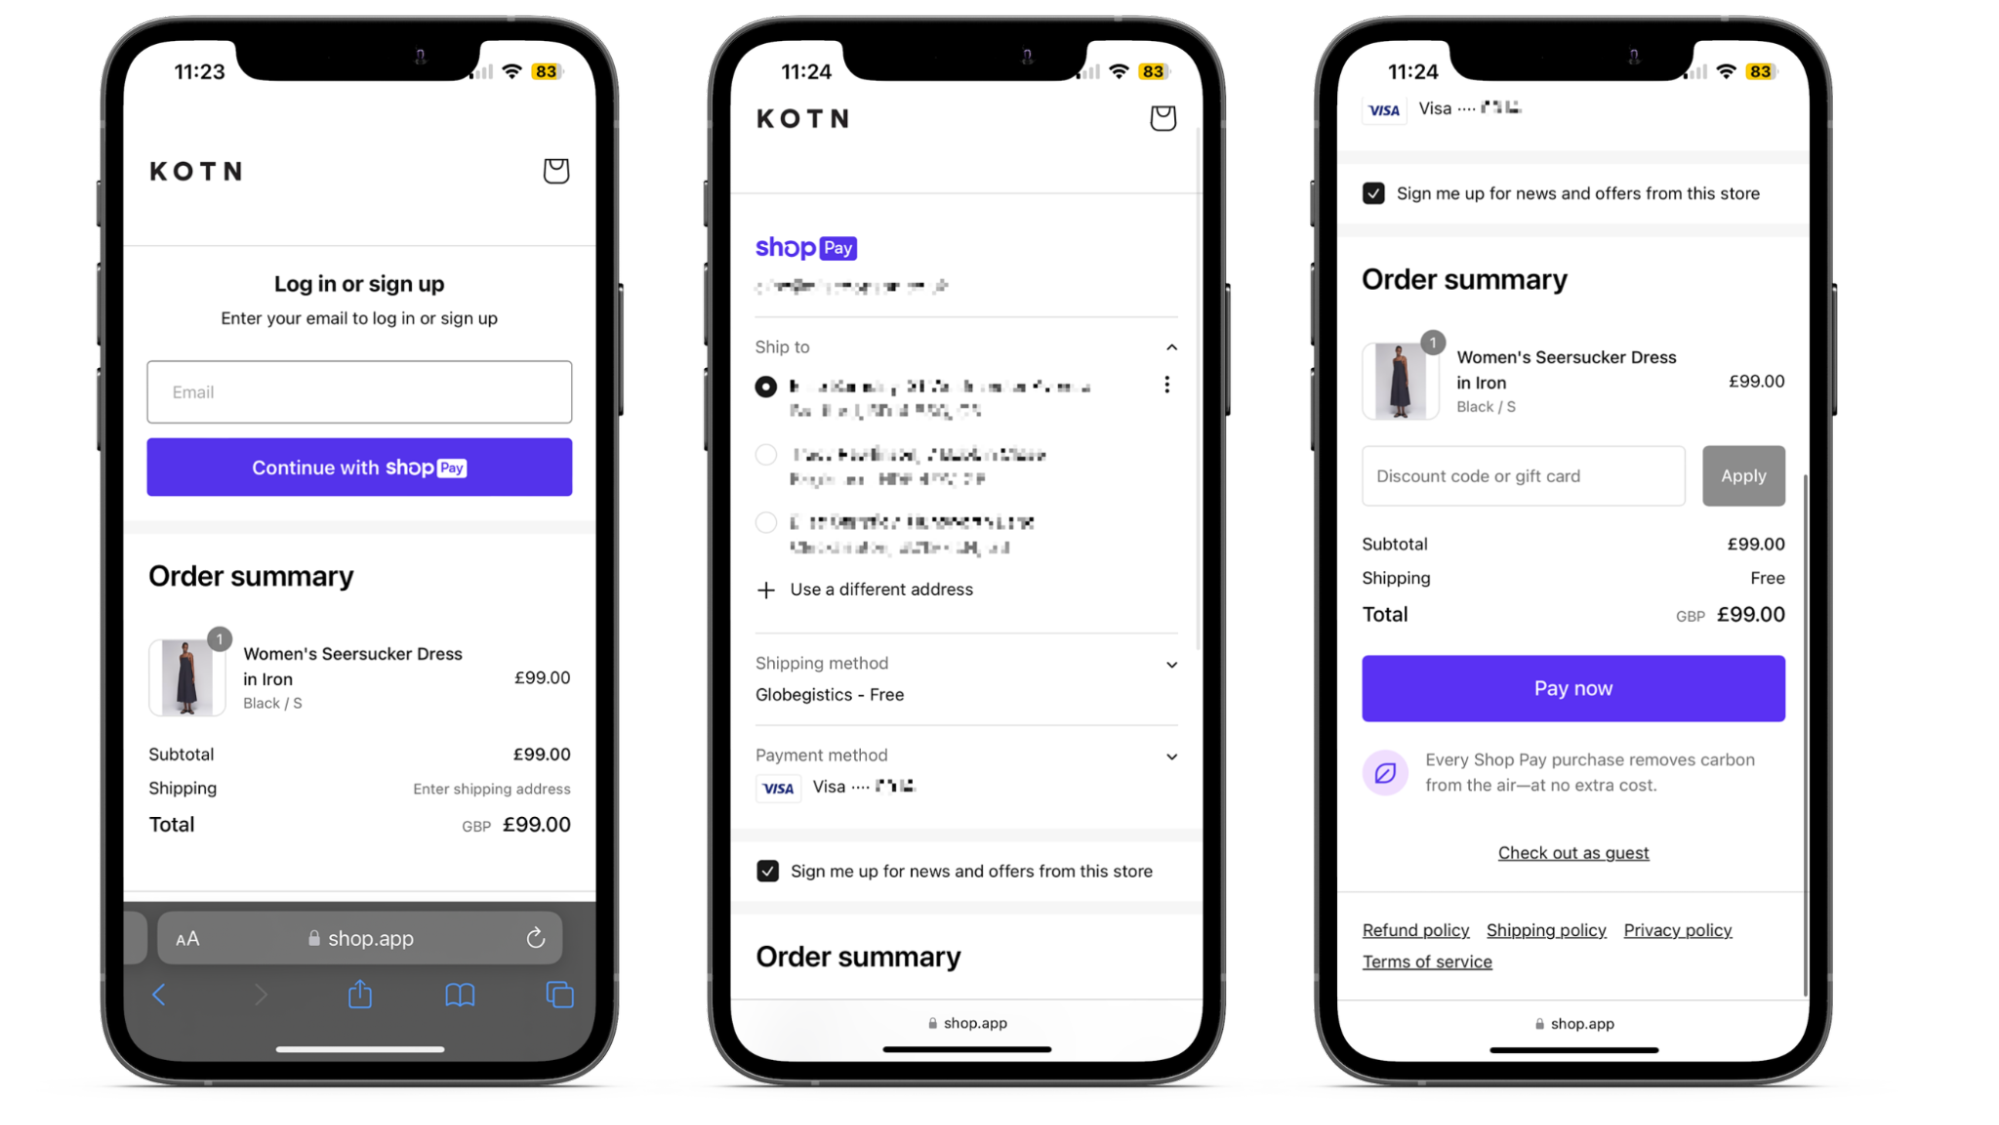Click 'Apply' for discount code
Screen dimensions: 1999x1125
click(1742, 475)
